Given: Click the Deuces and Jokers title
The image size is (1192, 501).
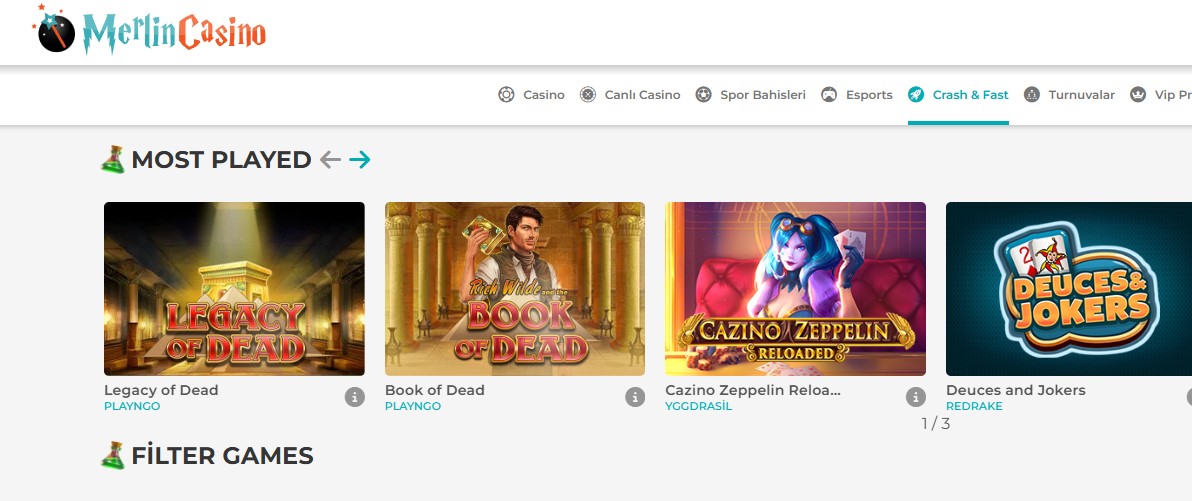Looking at the screenshot, I should [1016, 390].
